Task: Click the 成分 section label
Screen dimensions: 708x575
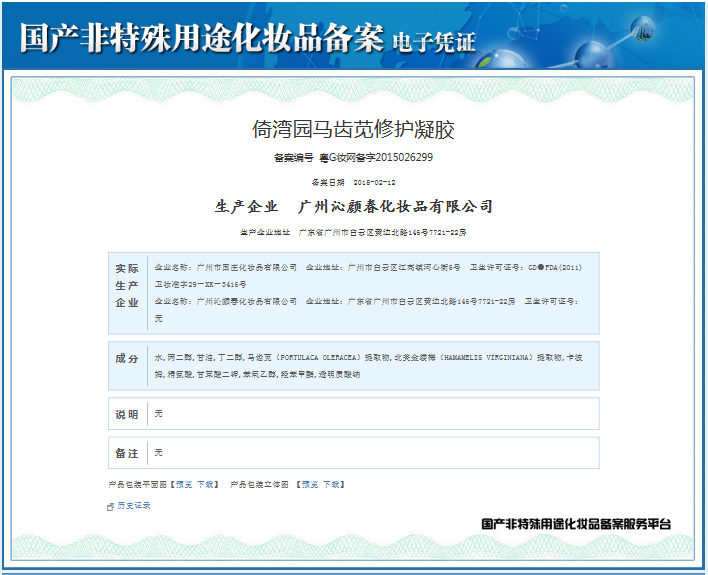Action: 127,358
